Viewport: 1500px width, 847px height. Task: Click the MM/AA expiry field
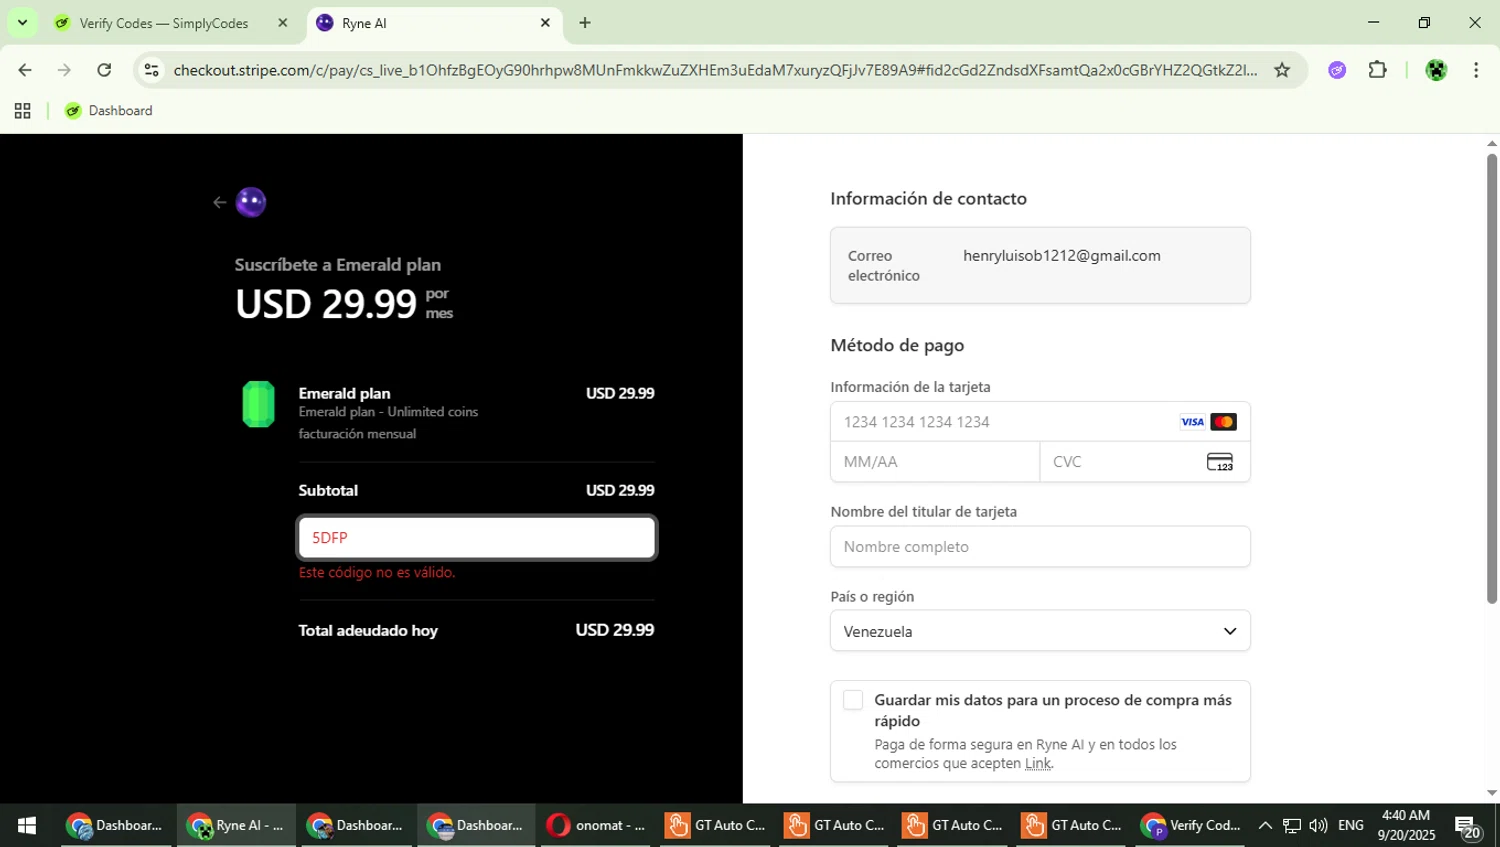935,462
